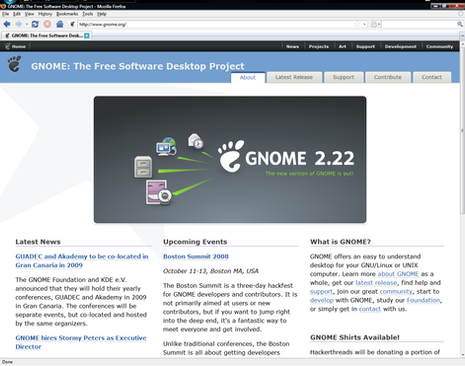This screenshot has height=366, width=465.
Task: Click Art in the top navigation bar
Action: point(342,46)
